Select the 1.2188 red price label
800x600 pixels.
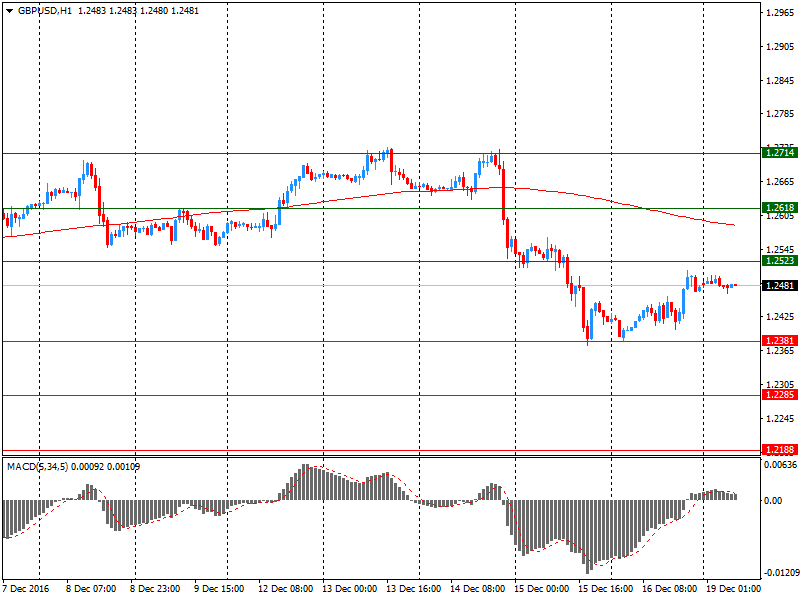tap(780, 450)
